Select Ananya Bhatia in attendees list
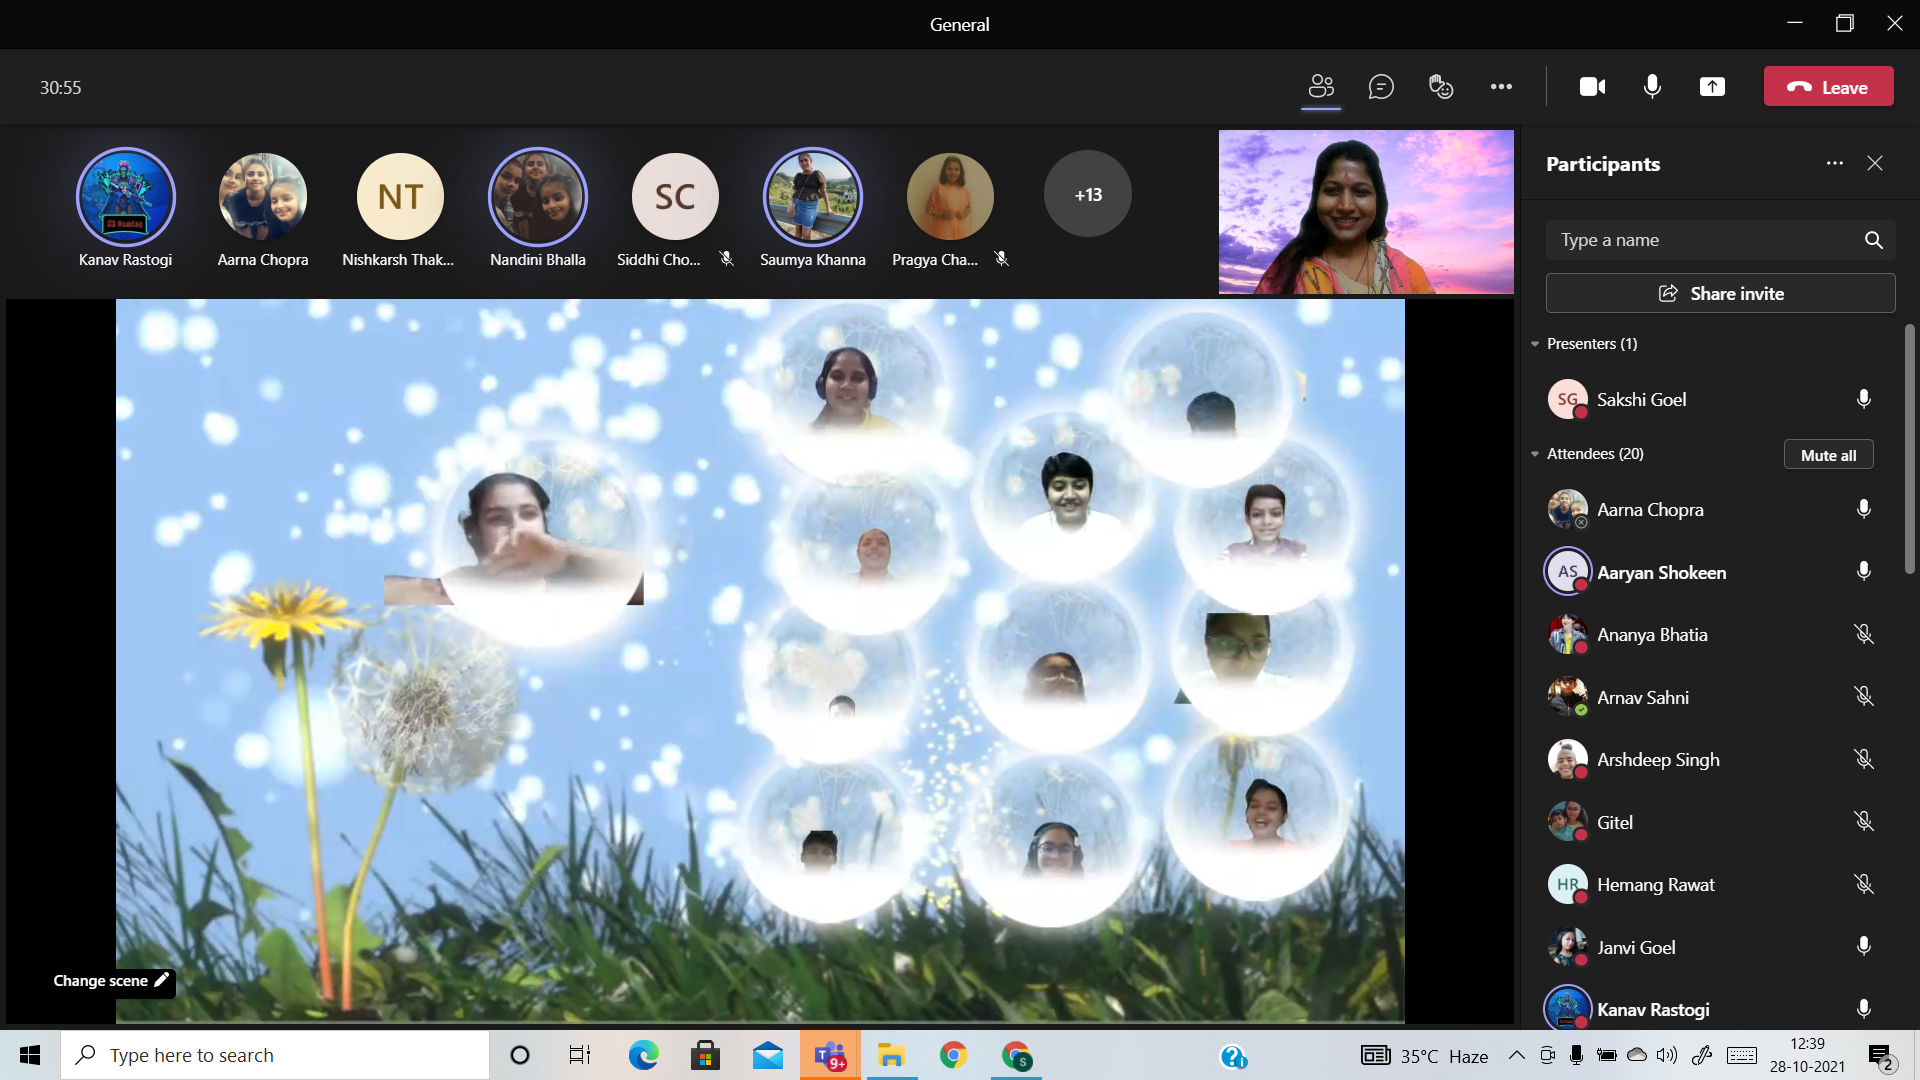Viewport: 1920px width, 1080px height. coord(1652,635)
